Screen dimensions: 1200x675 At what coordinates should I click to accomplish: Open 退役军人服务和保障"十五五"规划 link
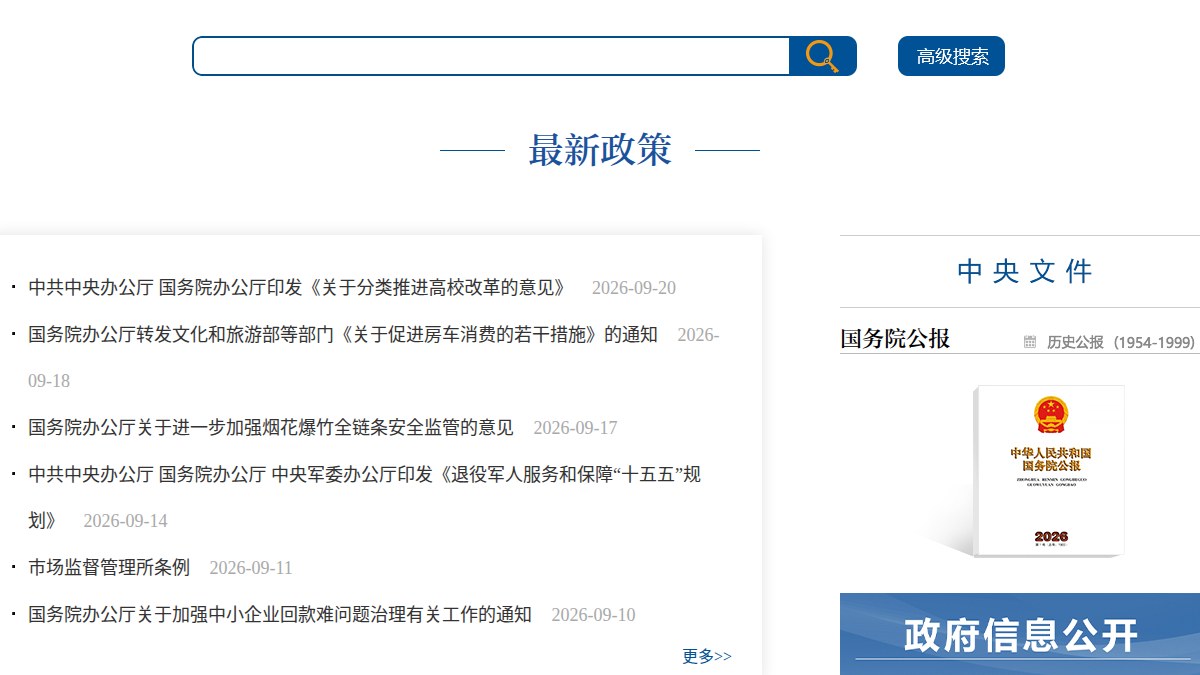tap(364, 497)
